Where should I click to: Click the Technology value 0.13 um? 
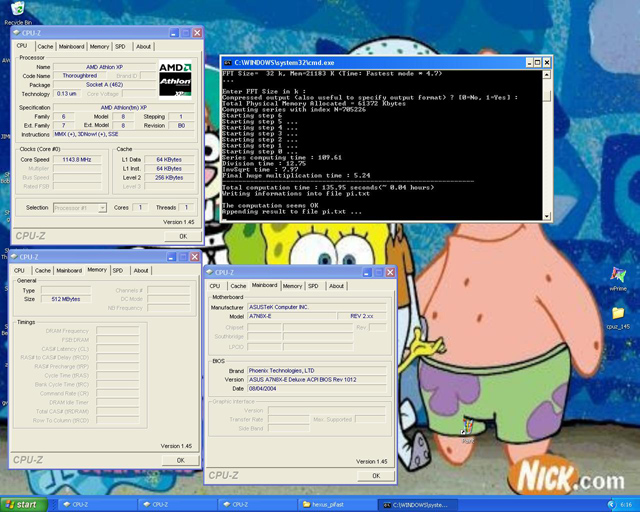67,94
